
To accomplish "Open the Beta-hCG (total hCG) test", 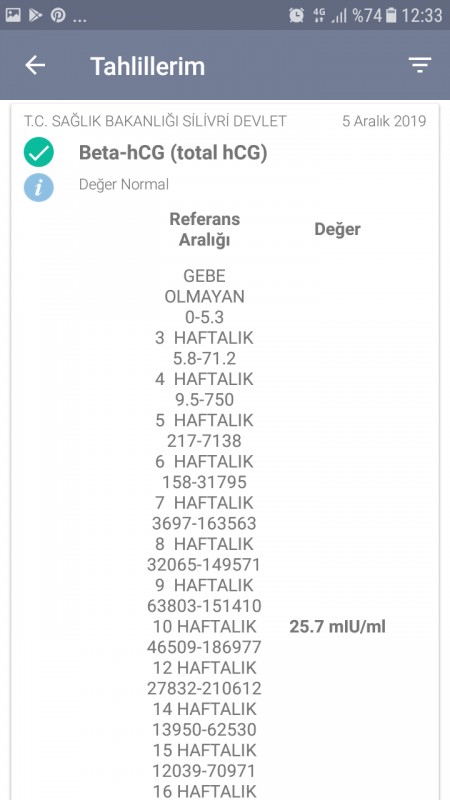I will point(173,153).
